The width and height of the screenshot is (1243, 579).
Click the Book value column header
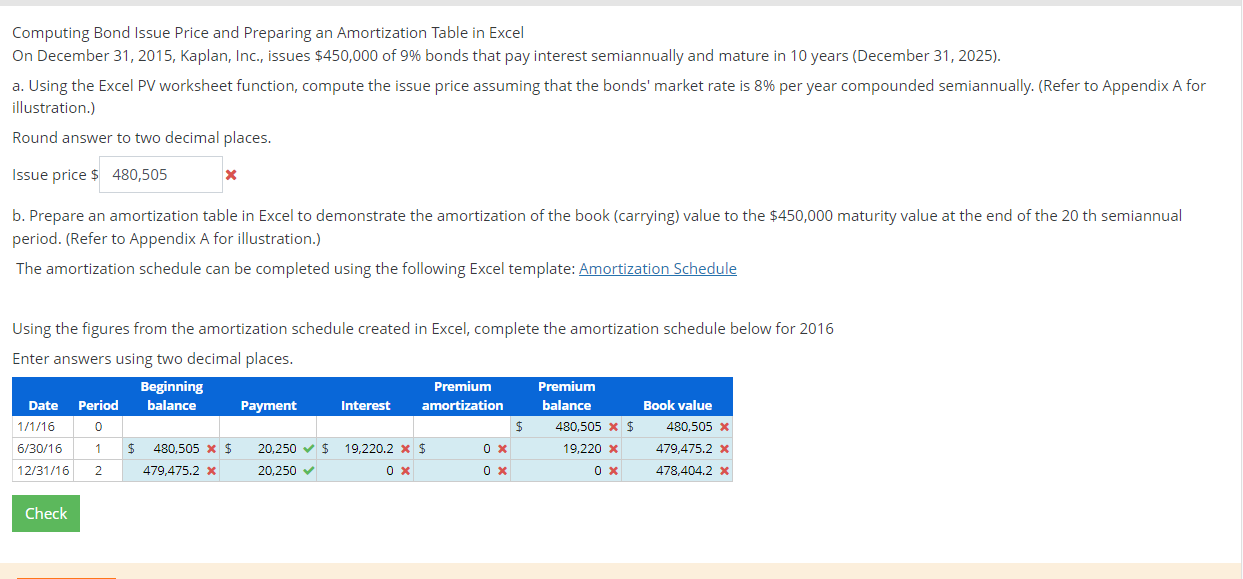point(677,405)
